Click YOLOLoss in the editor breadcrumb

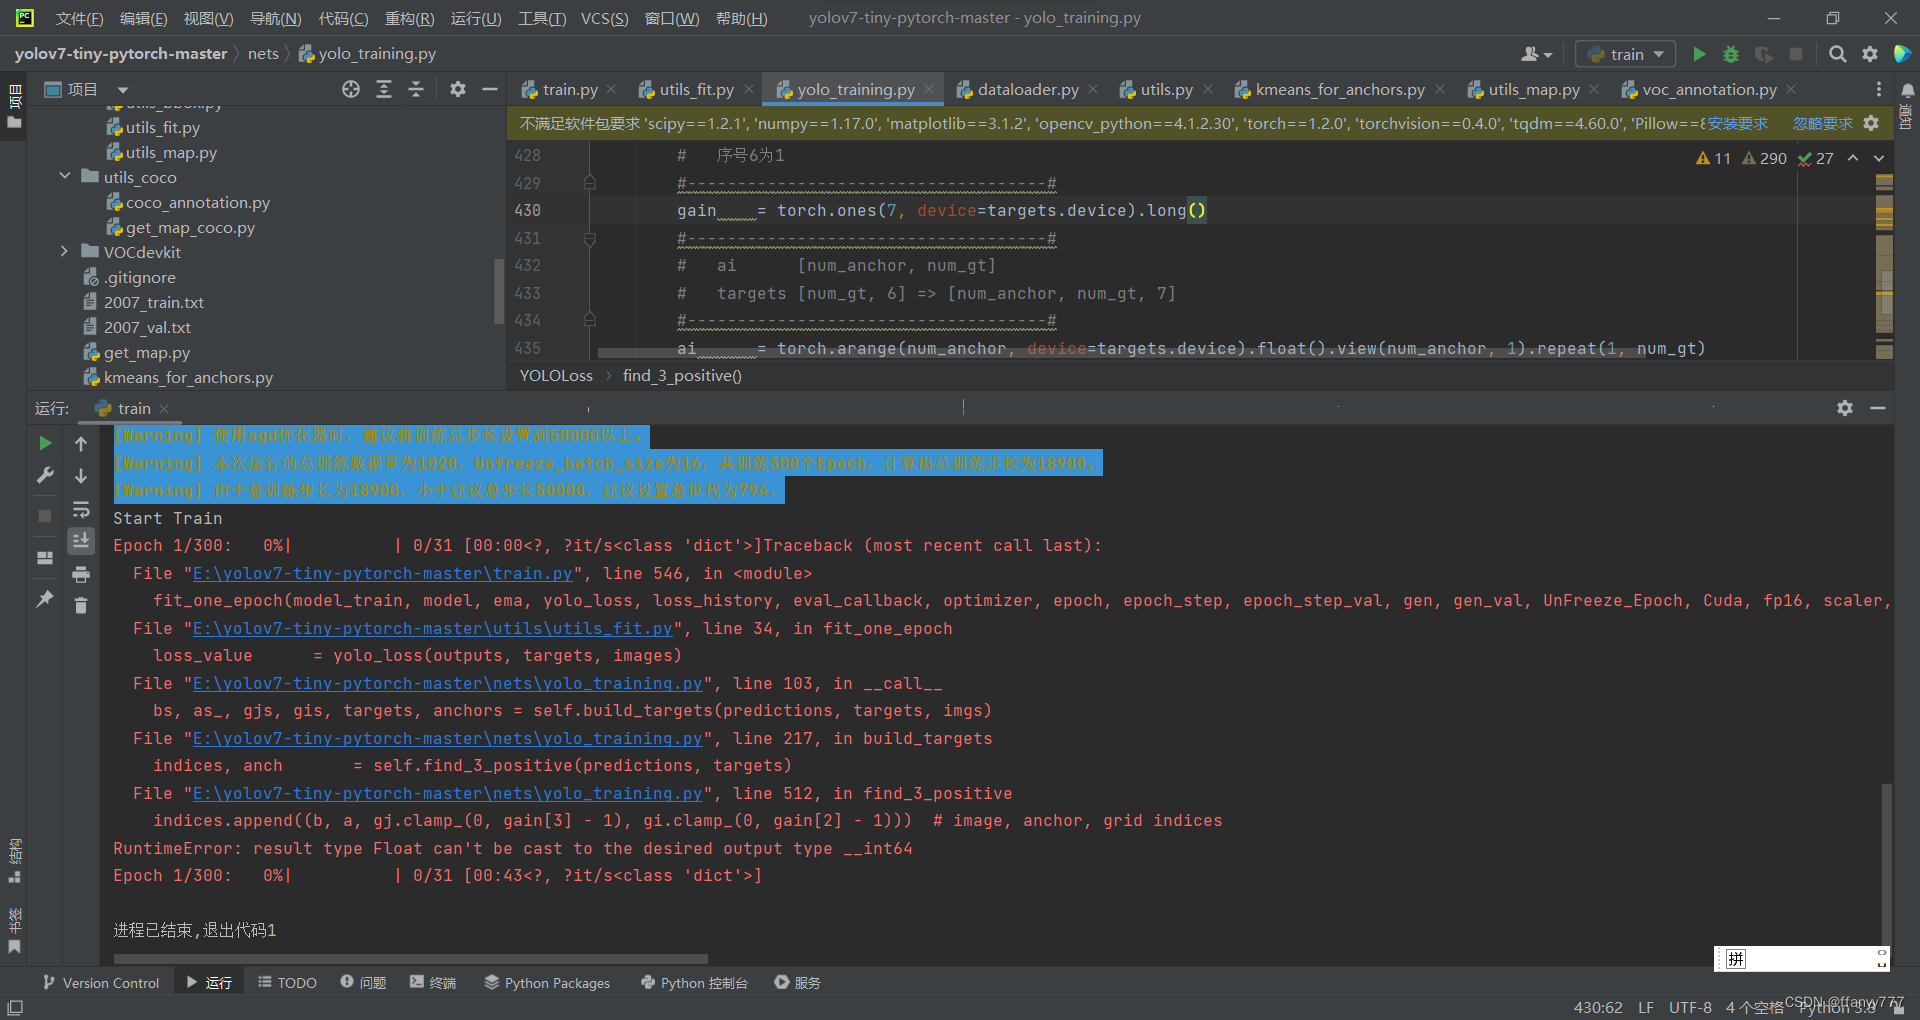click(556, 376)
